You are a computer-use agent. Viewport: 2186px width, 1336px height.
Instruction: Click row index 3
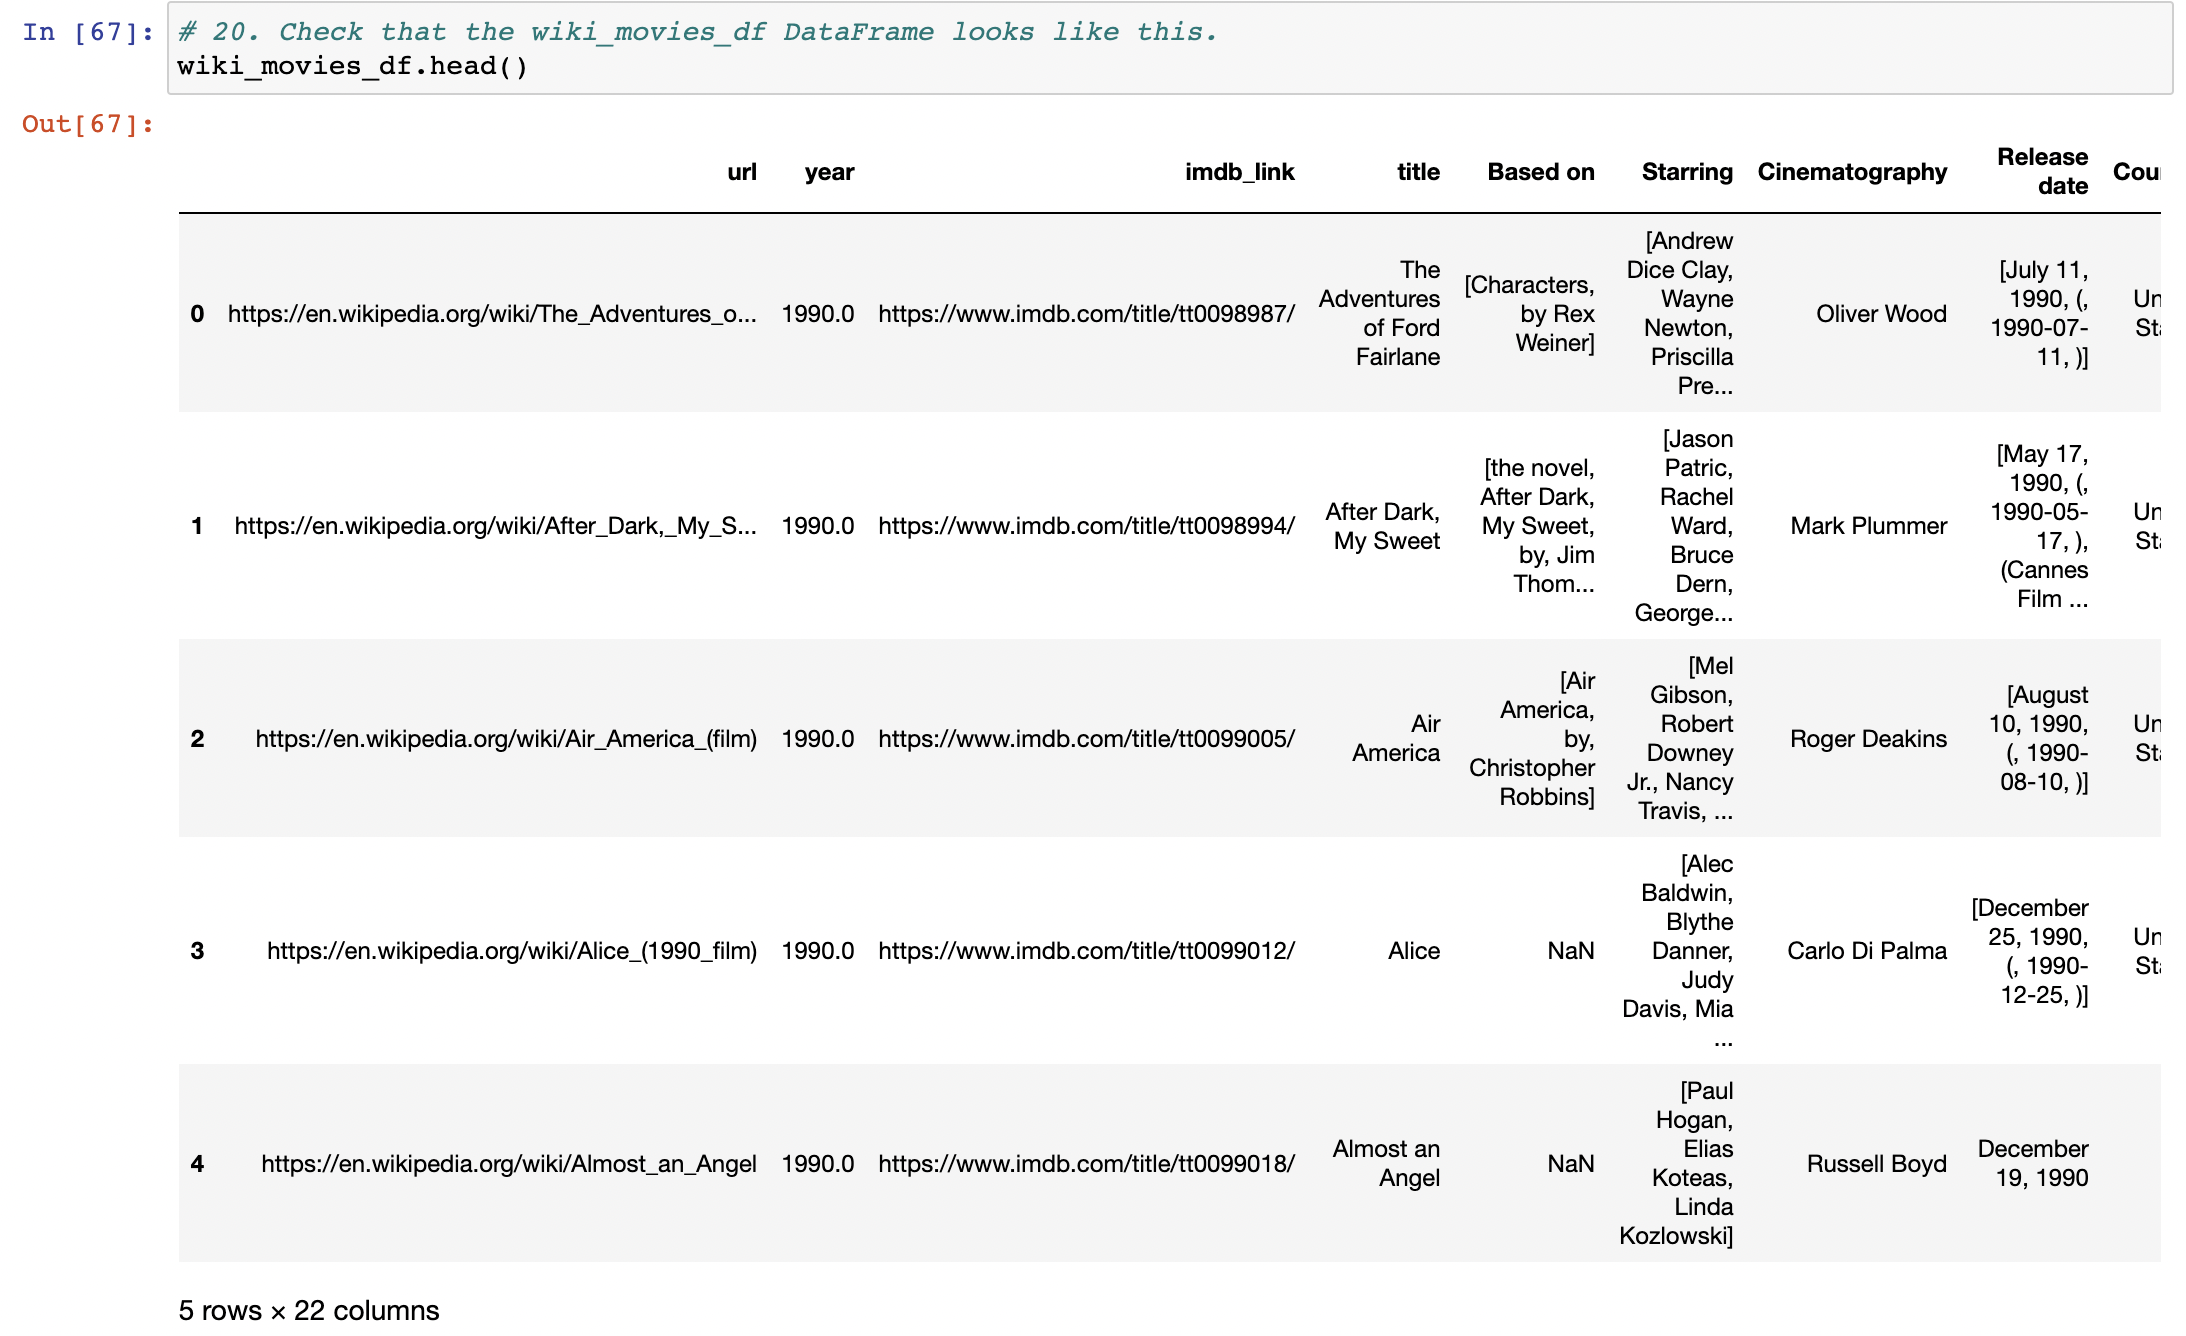tap(197, 951)
